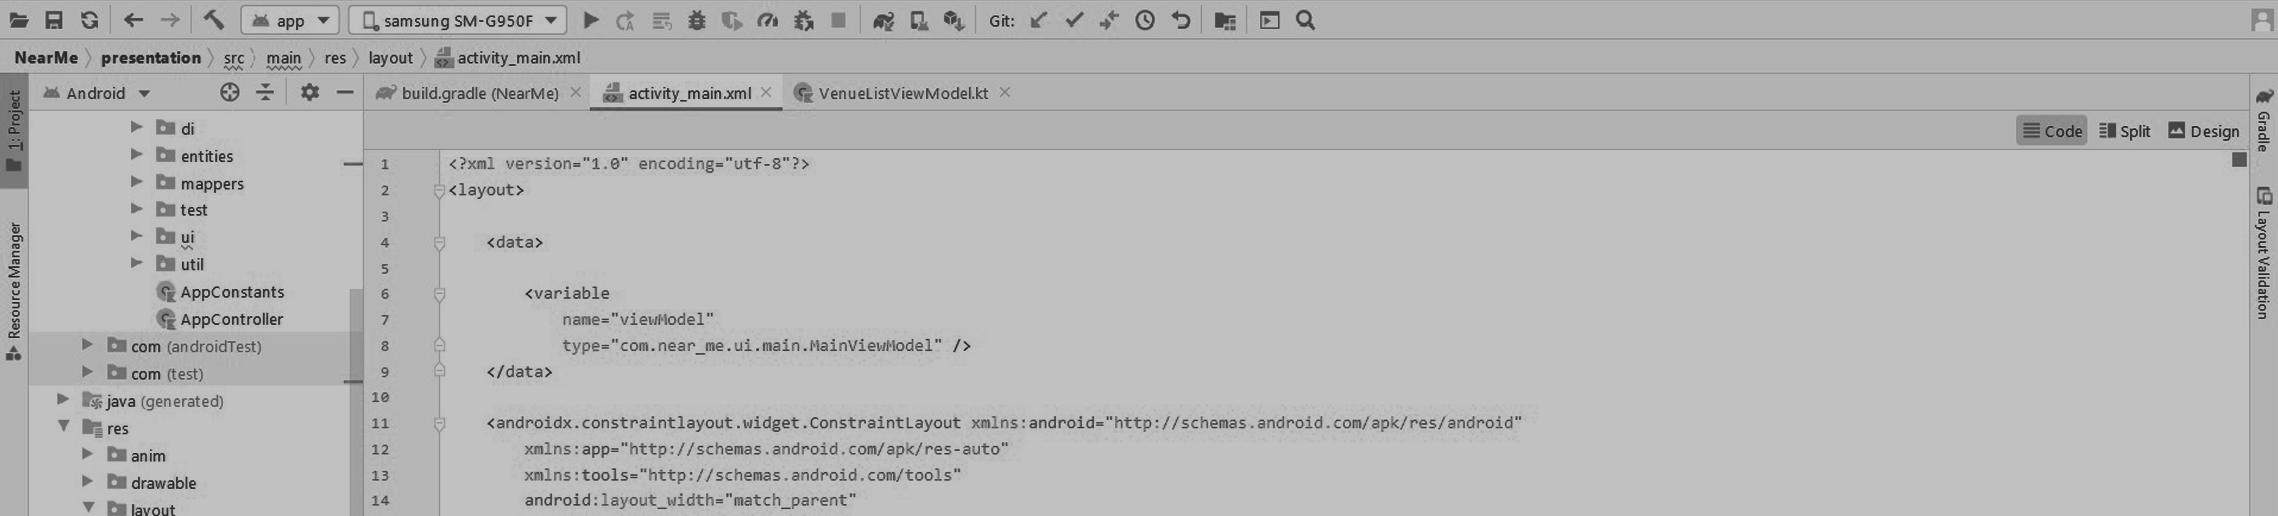2278x516 pixels.
Task: Start debugging with the bug icon
Action: pyautogui.click(x=697, y=20)
